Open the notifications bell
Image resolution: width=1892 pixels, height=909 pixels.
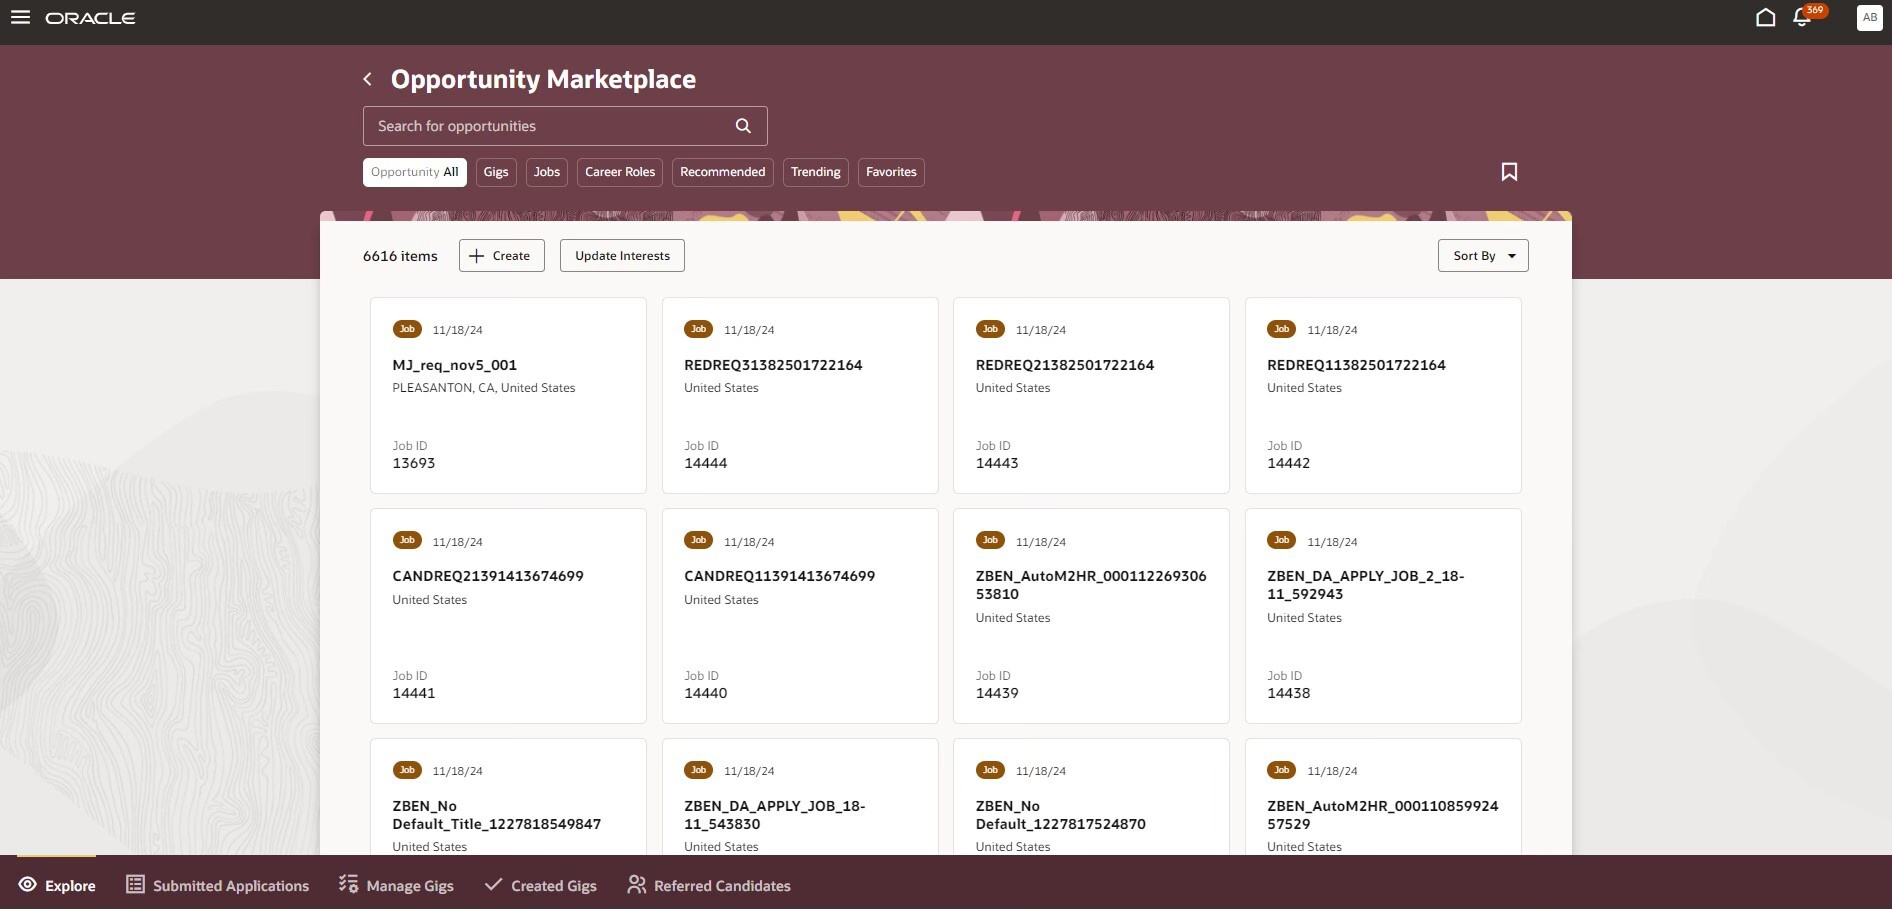tap(1802, 18)
